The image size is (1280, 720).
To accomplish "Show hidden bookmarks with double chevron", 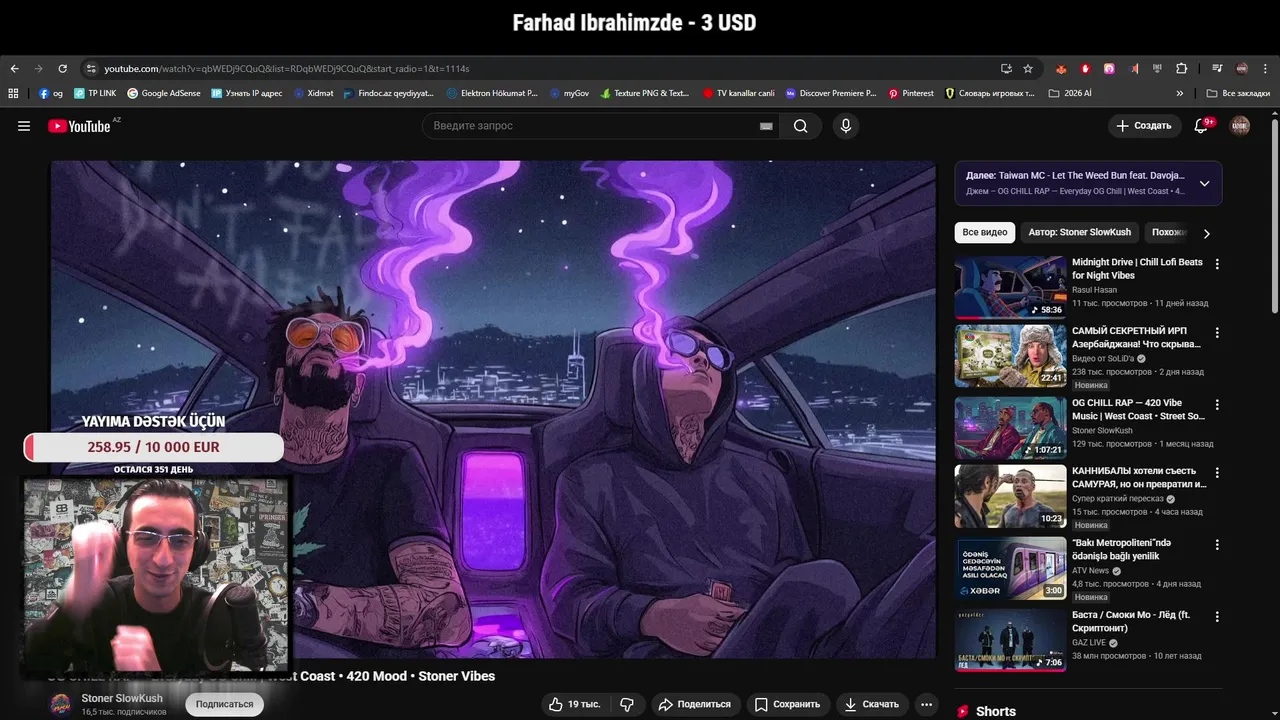I will pos(1180,93).
